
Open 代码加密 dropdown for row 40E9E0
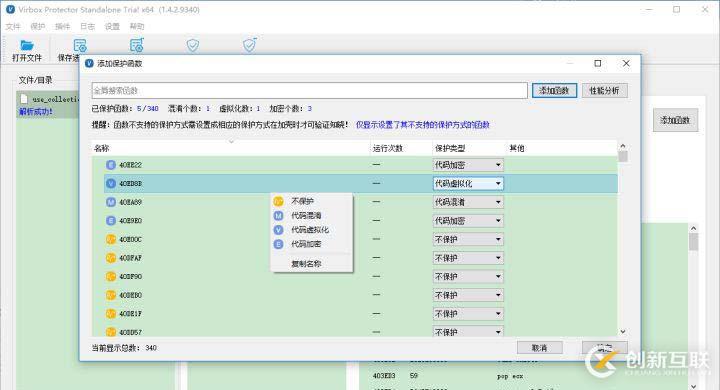pos(468,220)
